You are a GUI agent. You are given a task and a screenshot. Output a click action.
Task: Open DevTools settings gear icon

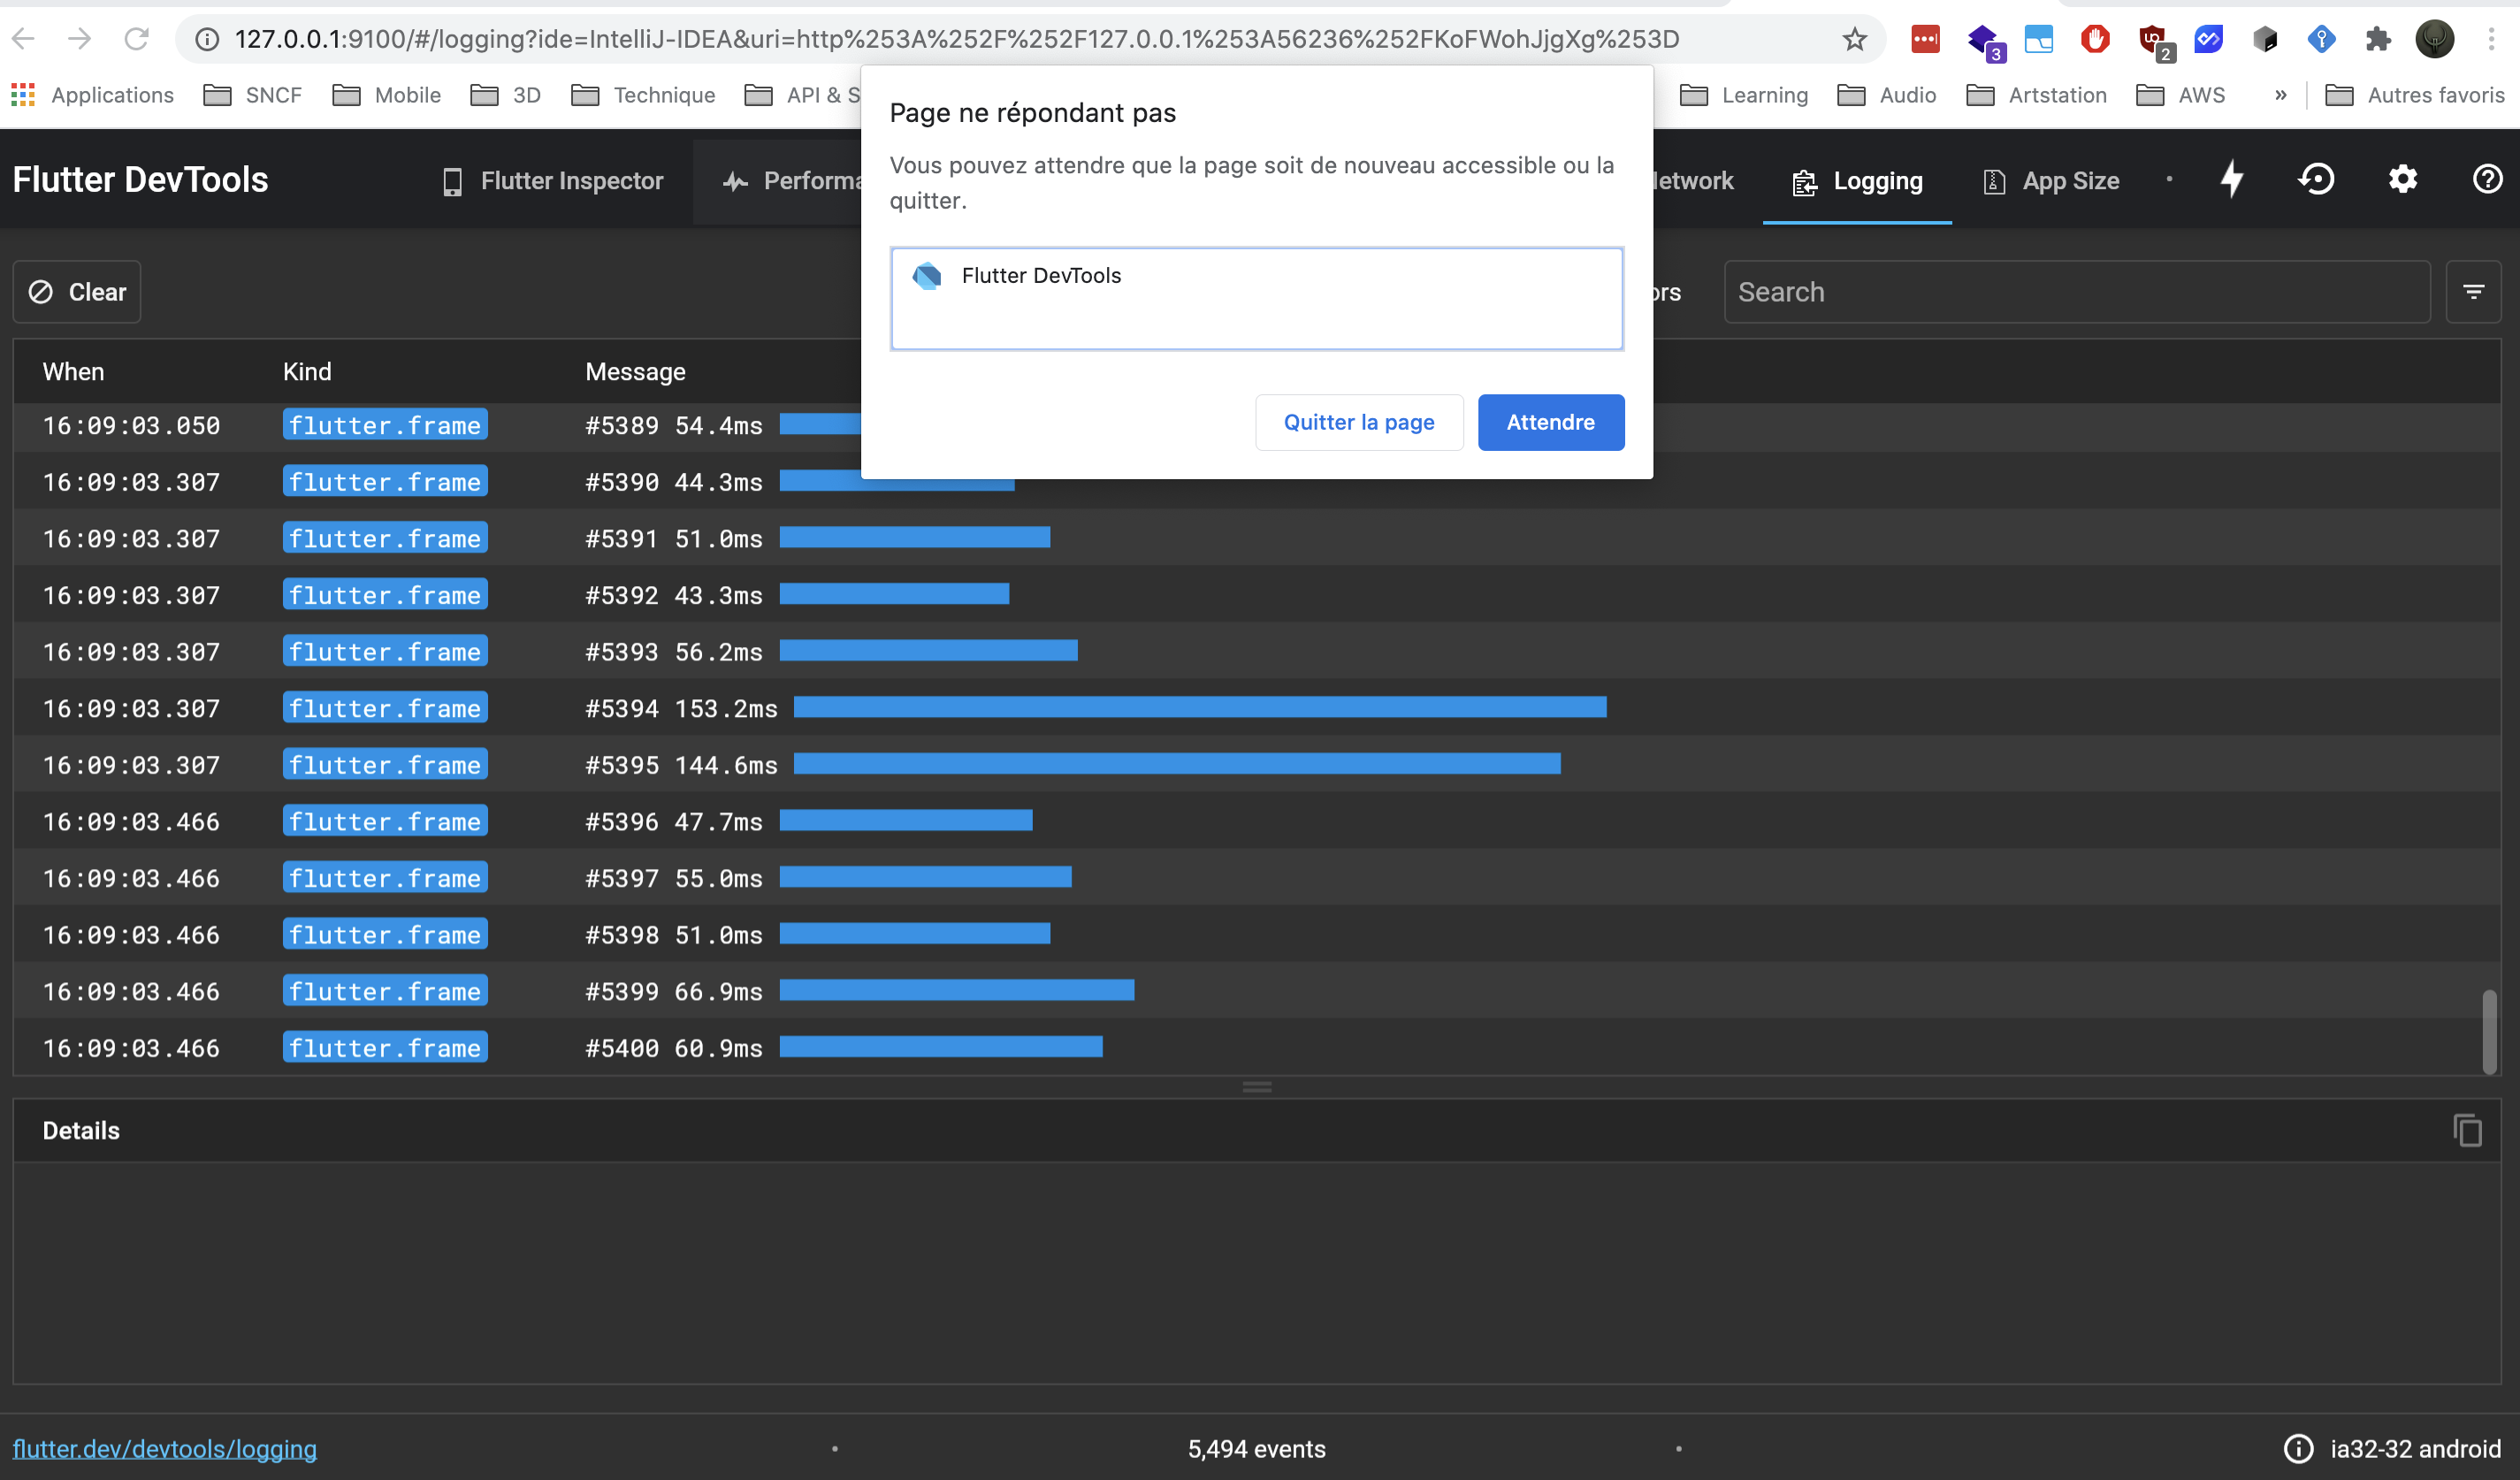(2402, 180)
